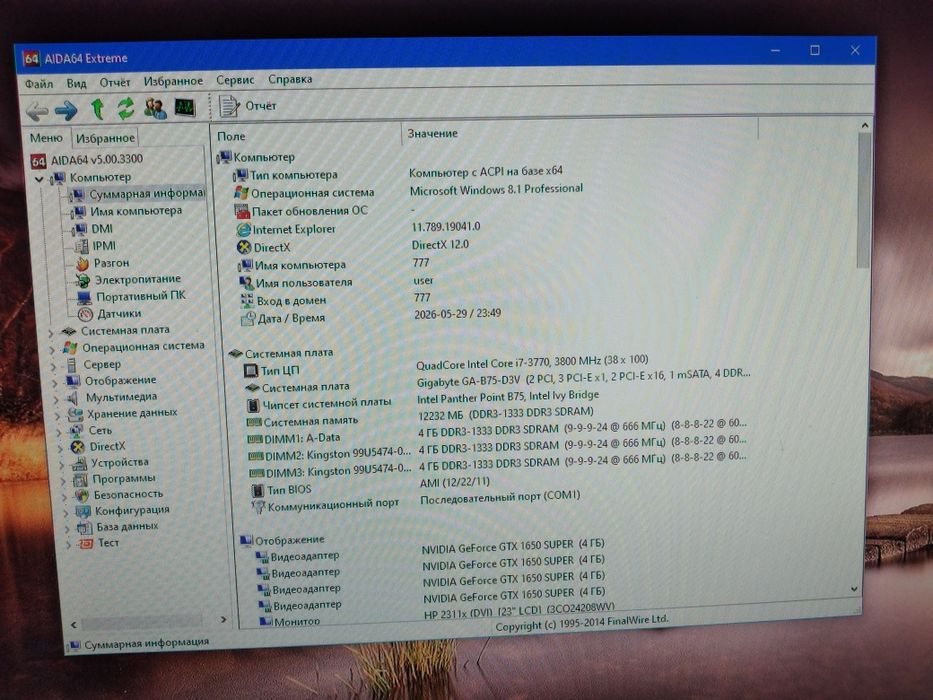
Task: Click the vertical scrollbar up arrow
Action: (865, 126)
